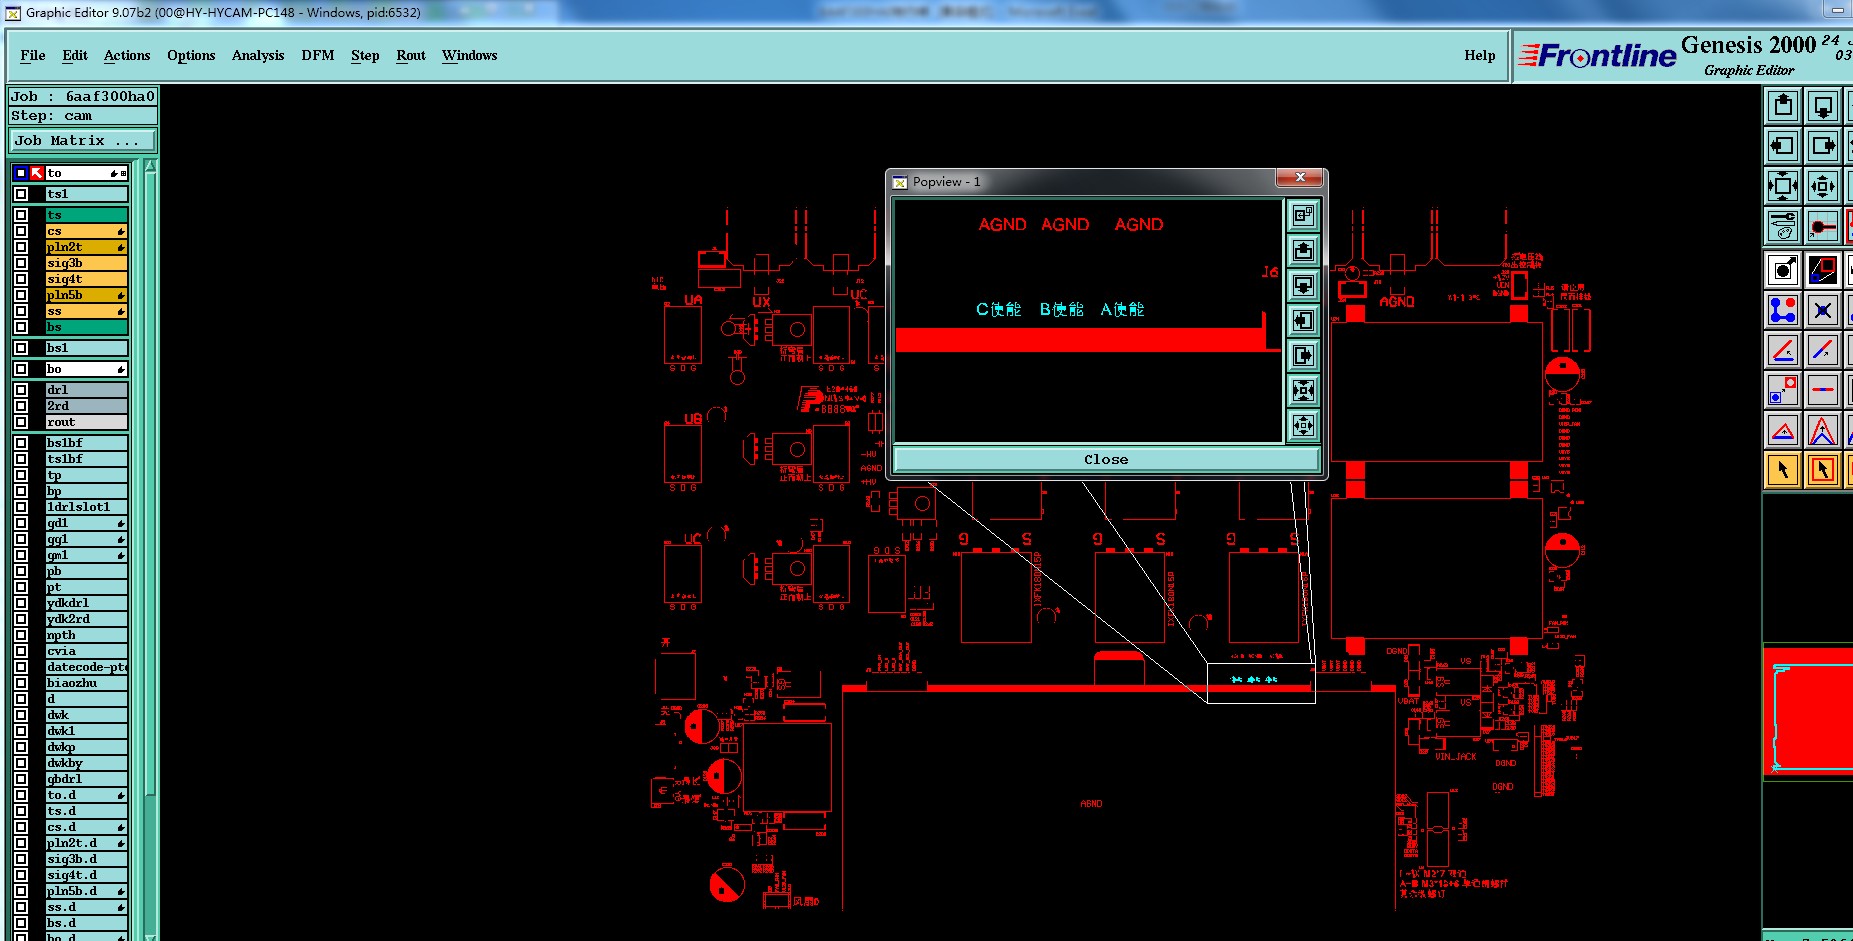The height and width of the screenshot is (941, 1853).
Task: Click the wrench and palette tools icon
Action: point(1783,226)
